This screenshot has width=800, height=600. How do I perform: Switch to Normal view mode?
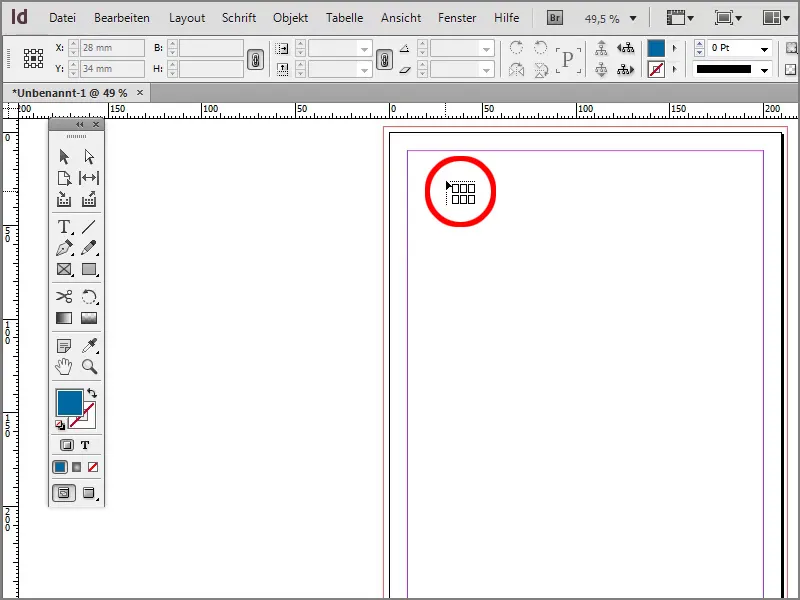[x=63, y=493]
